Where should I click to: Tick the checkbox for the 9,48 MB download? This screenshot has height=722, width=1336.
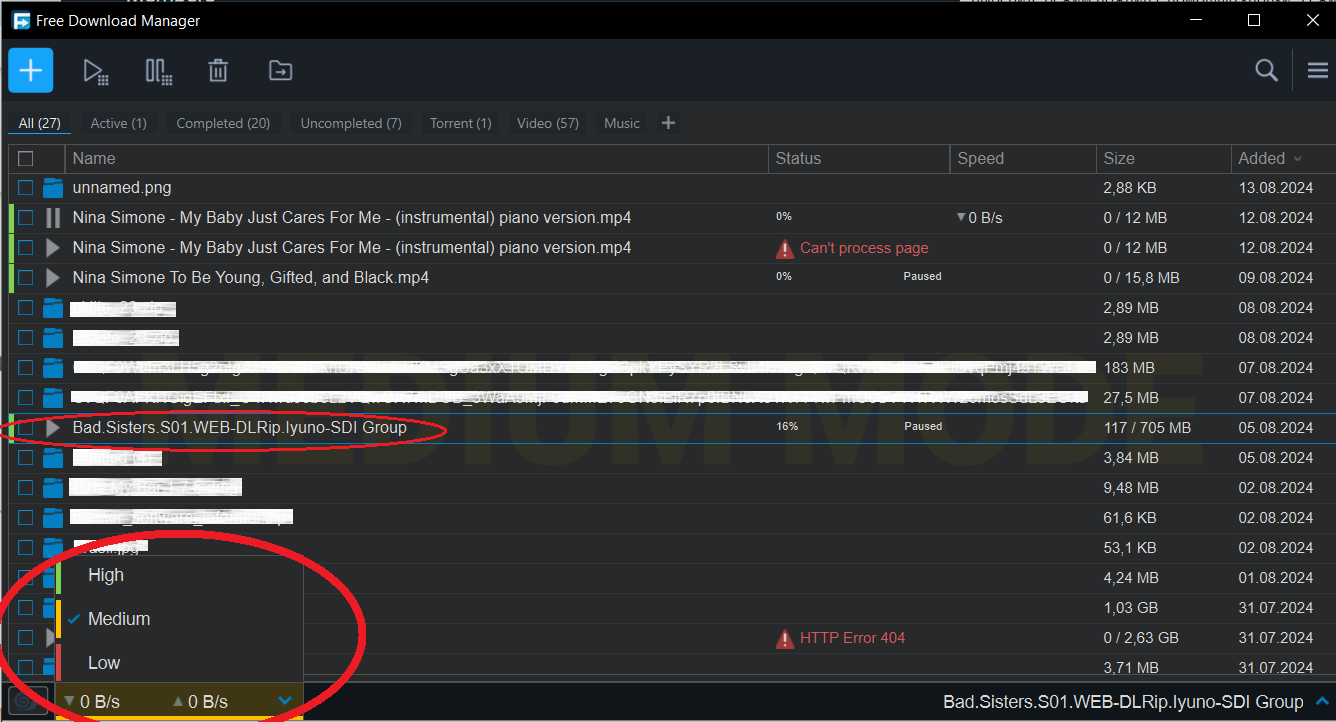pyautogui.click(x=26, y=488)
